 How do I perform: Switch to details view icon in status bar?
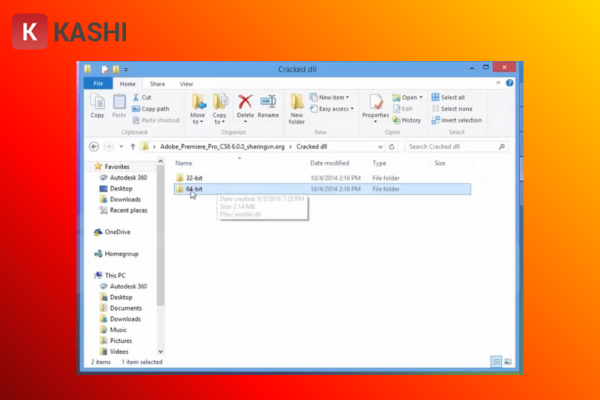click(x=496, y=361)
